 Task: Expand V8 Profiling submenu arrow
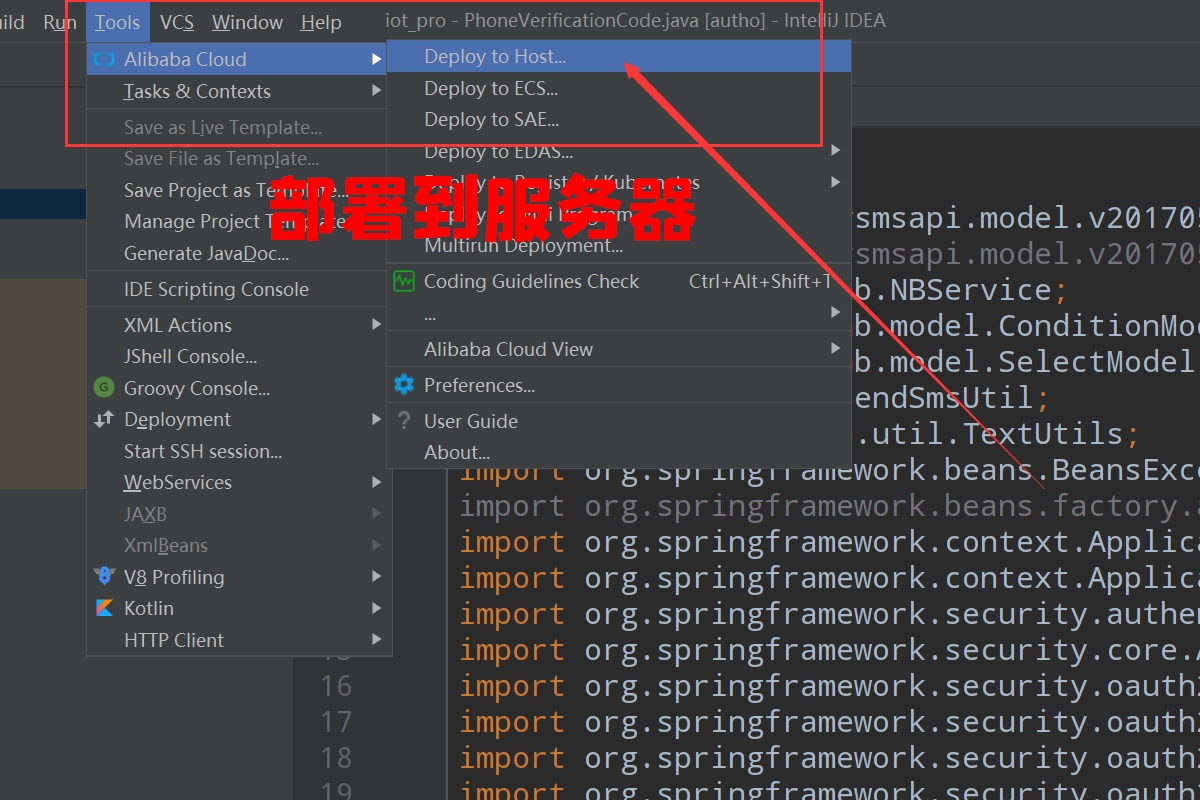(376, 577)
